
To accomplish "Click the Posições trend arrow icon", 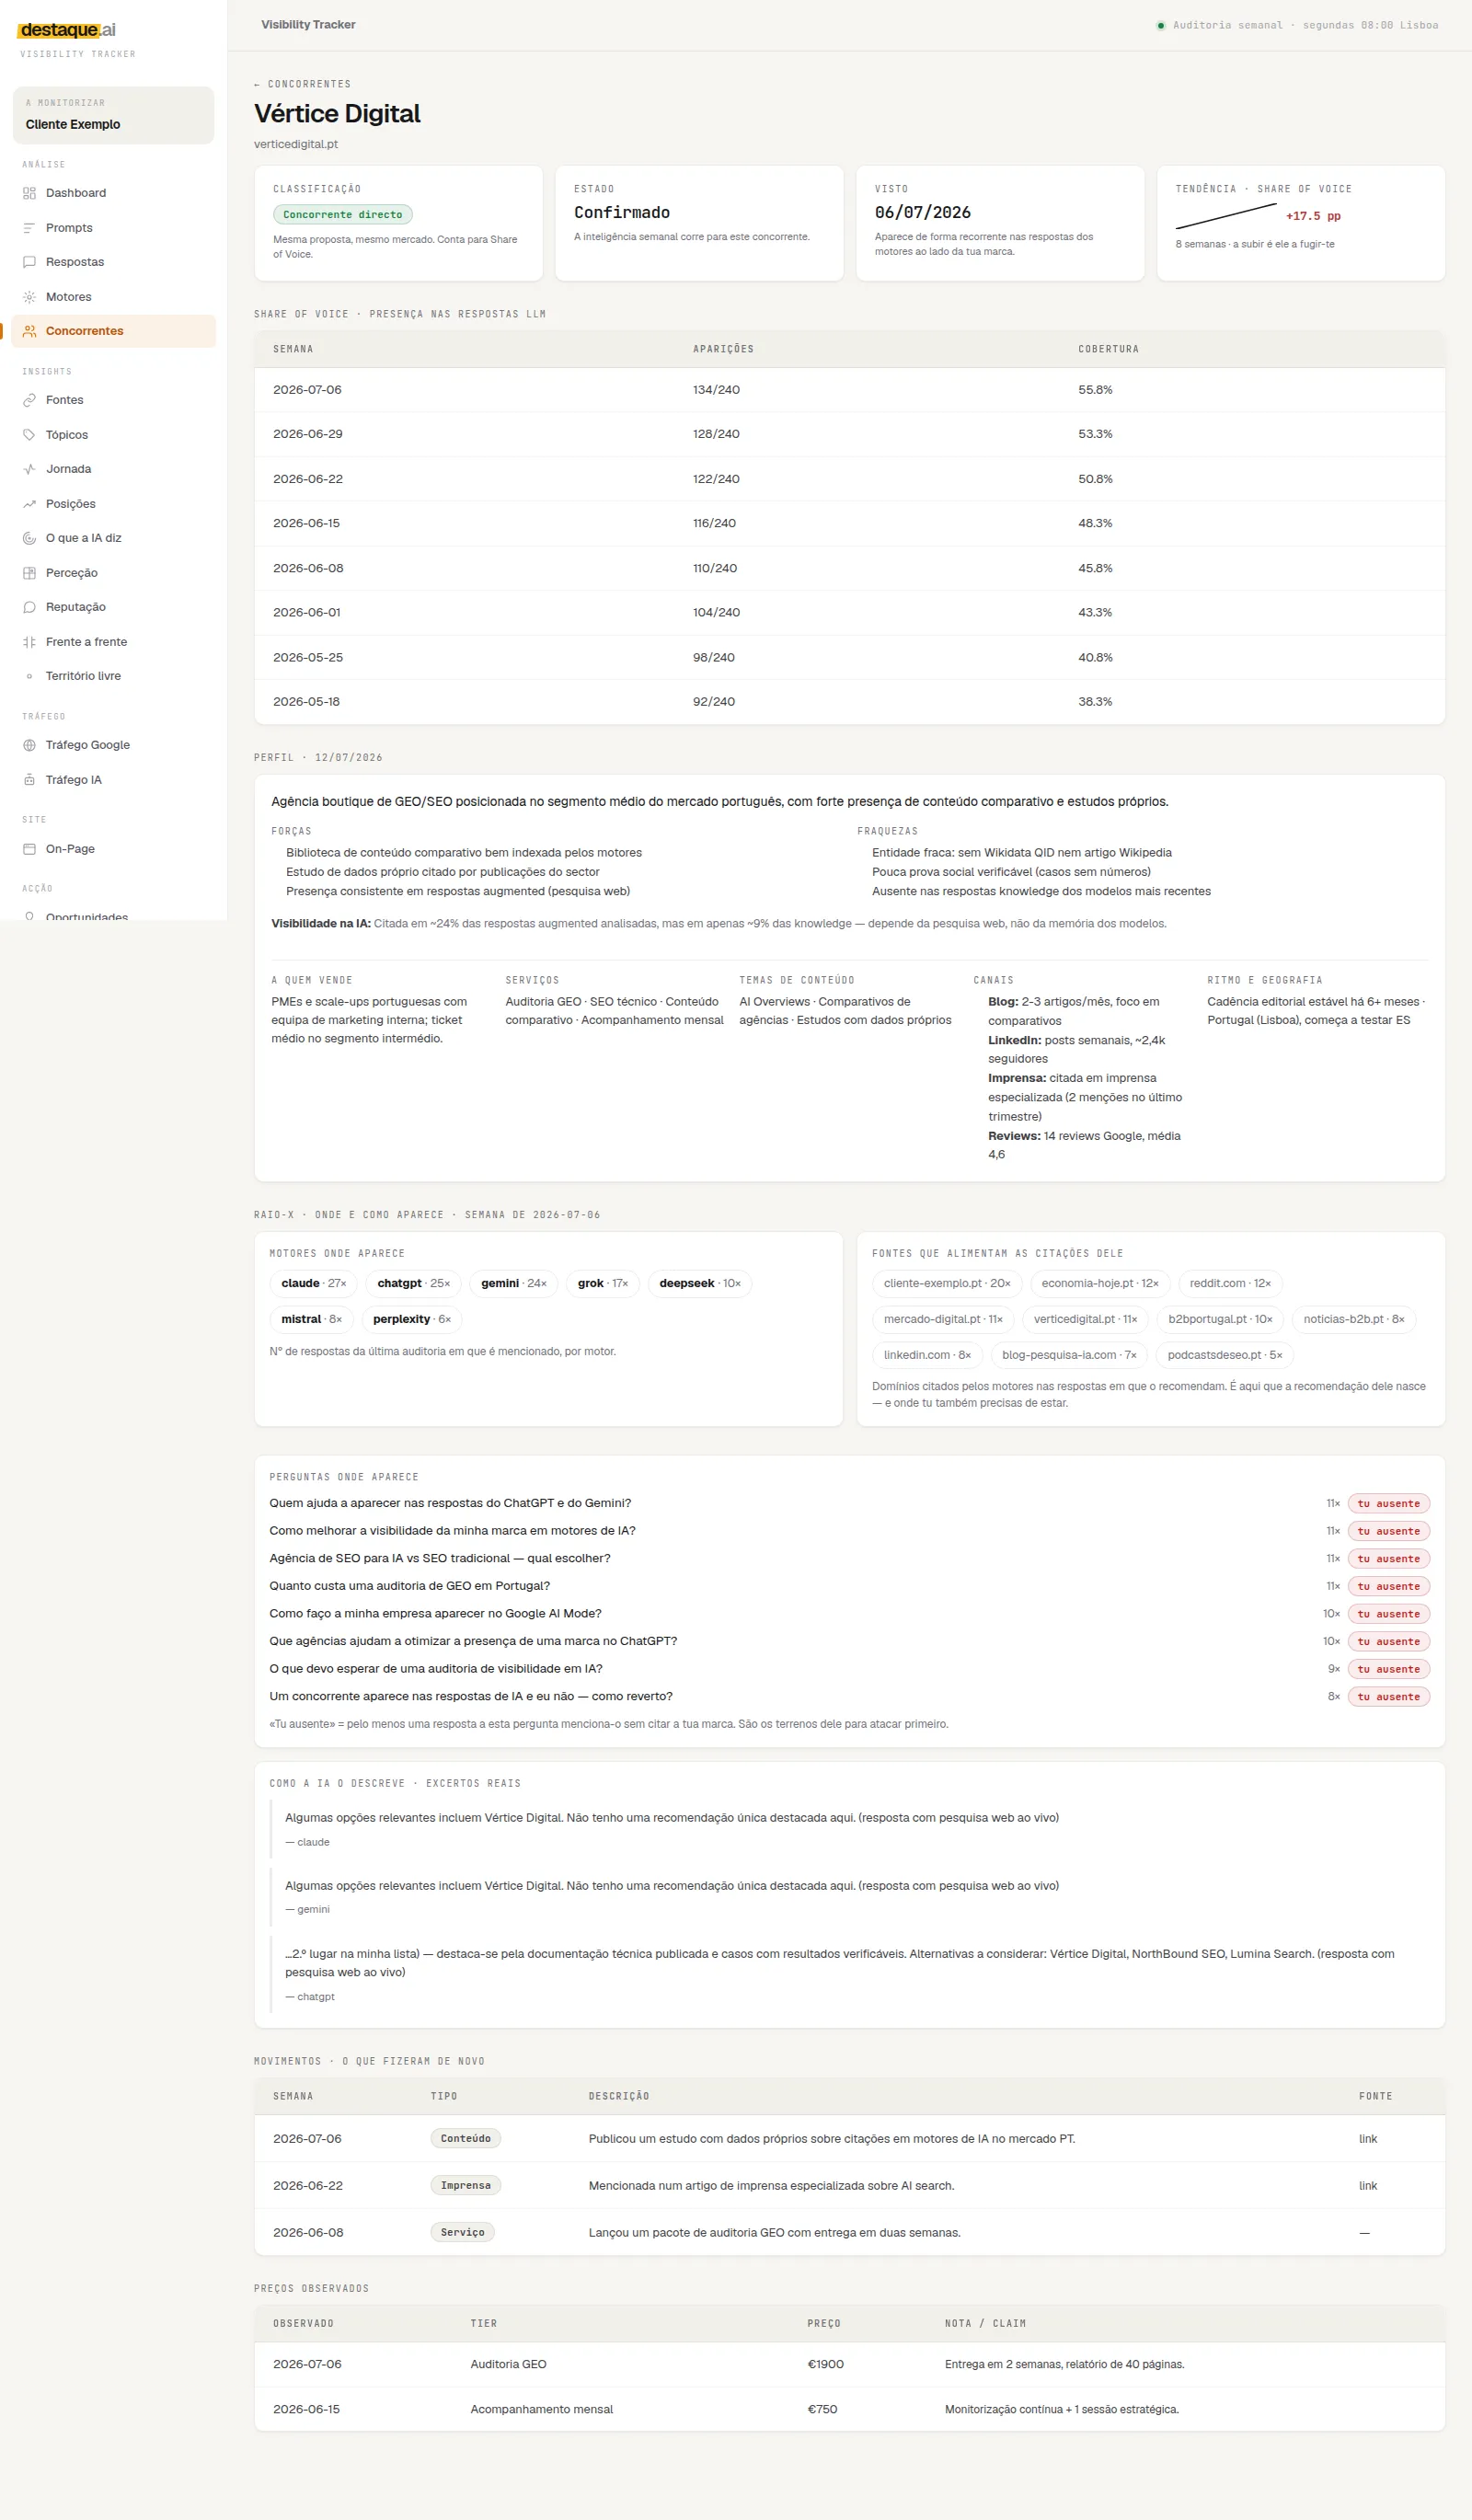I will tap(29, 504).
